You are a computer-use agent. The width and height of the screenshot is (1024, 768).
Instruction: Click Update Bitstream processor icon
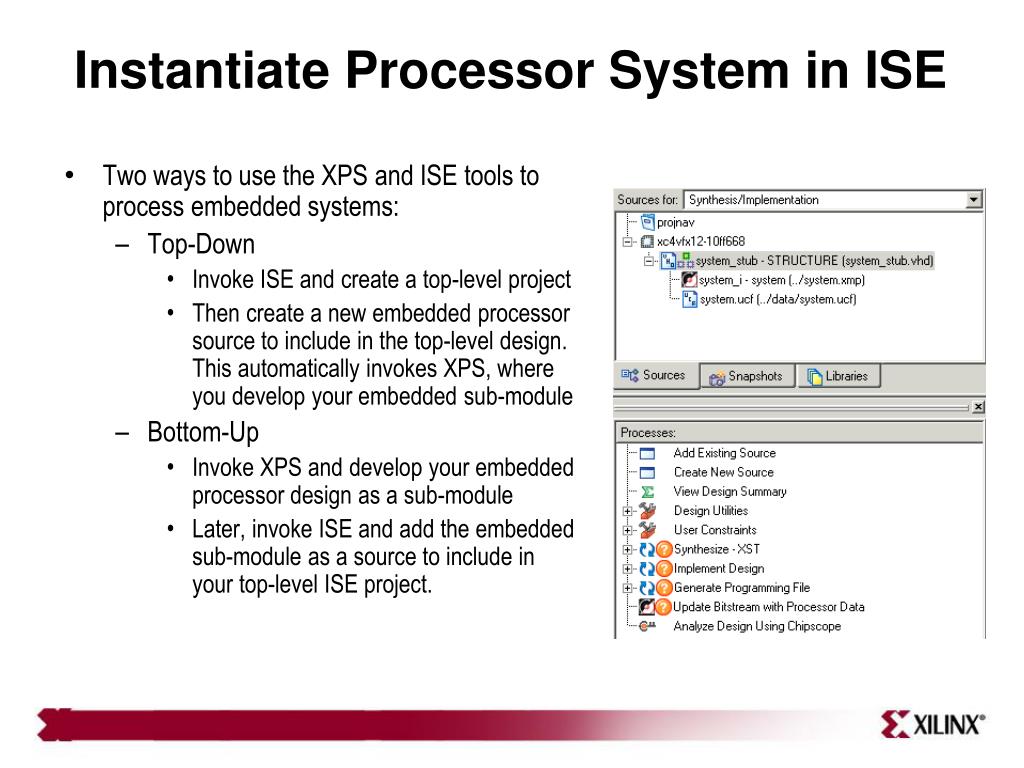point(647,607)
